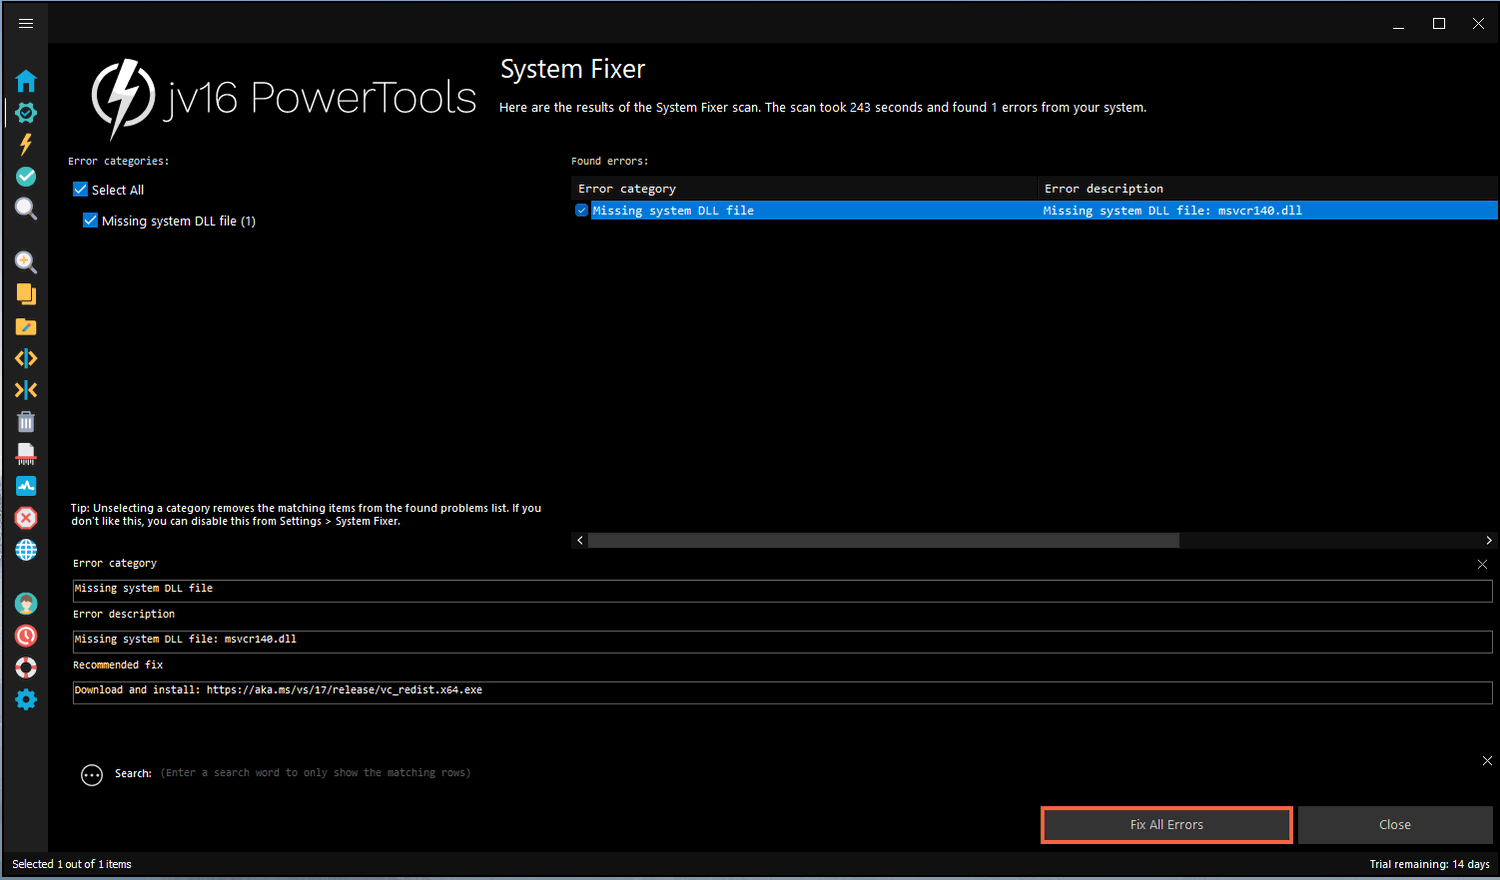Image resolution: width=1500 pixels, height=880 pixels.
Task: Open the System Fixer gear-check icon
Action: [26, 113]
